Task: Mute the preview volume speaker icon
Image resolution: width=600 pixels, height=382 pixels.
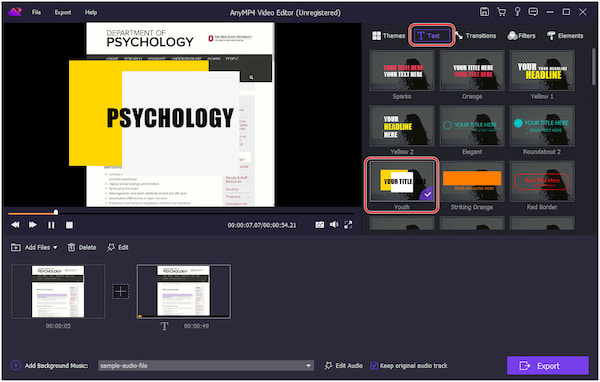Action: click(334, 225)
